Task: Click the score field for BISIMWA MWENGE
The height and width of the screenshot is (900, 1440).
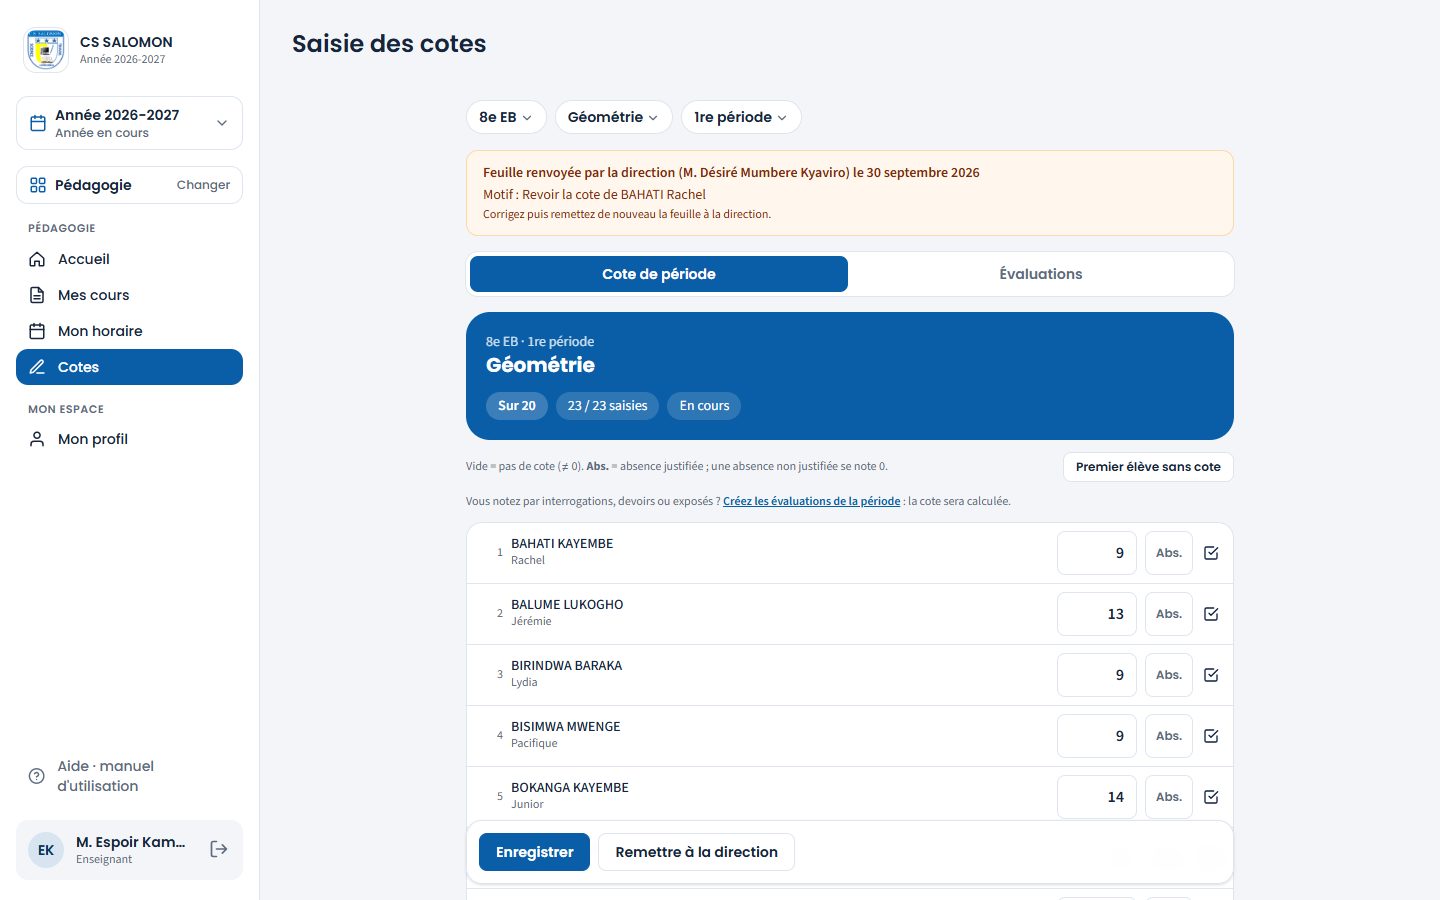Action: coord(1097,736)
